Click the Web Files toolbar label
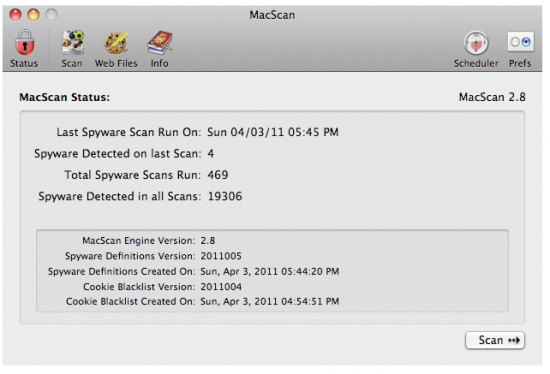 tap(116, 64)
